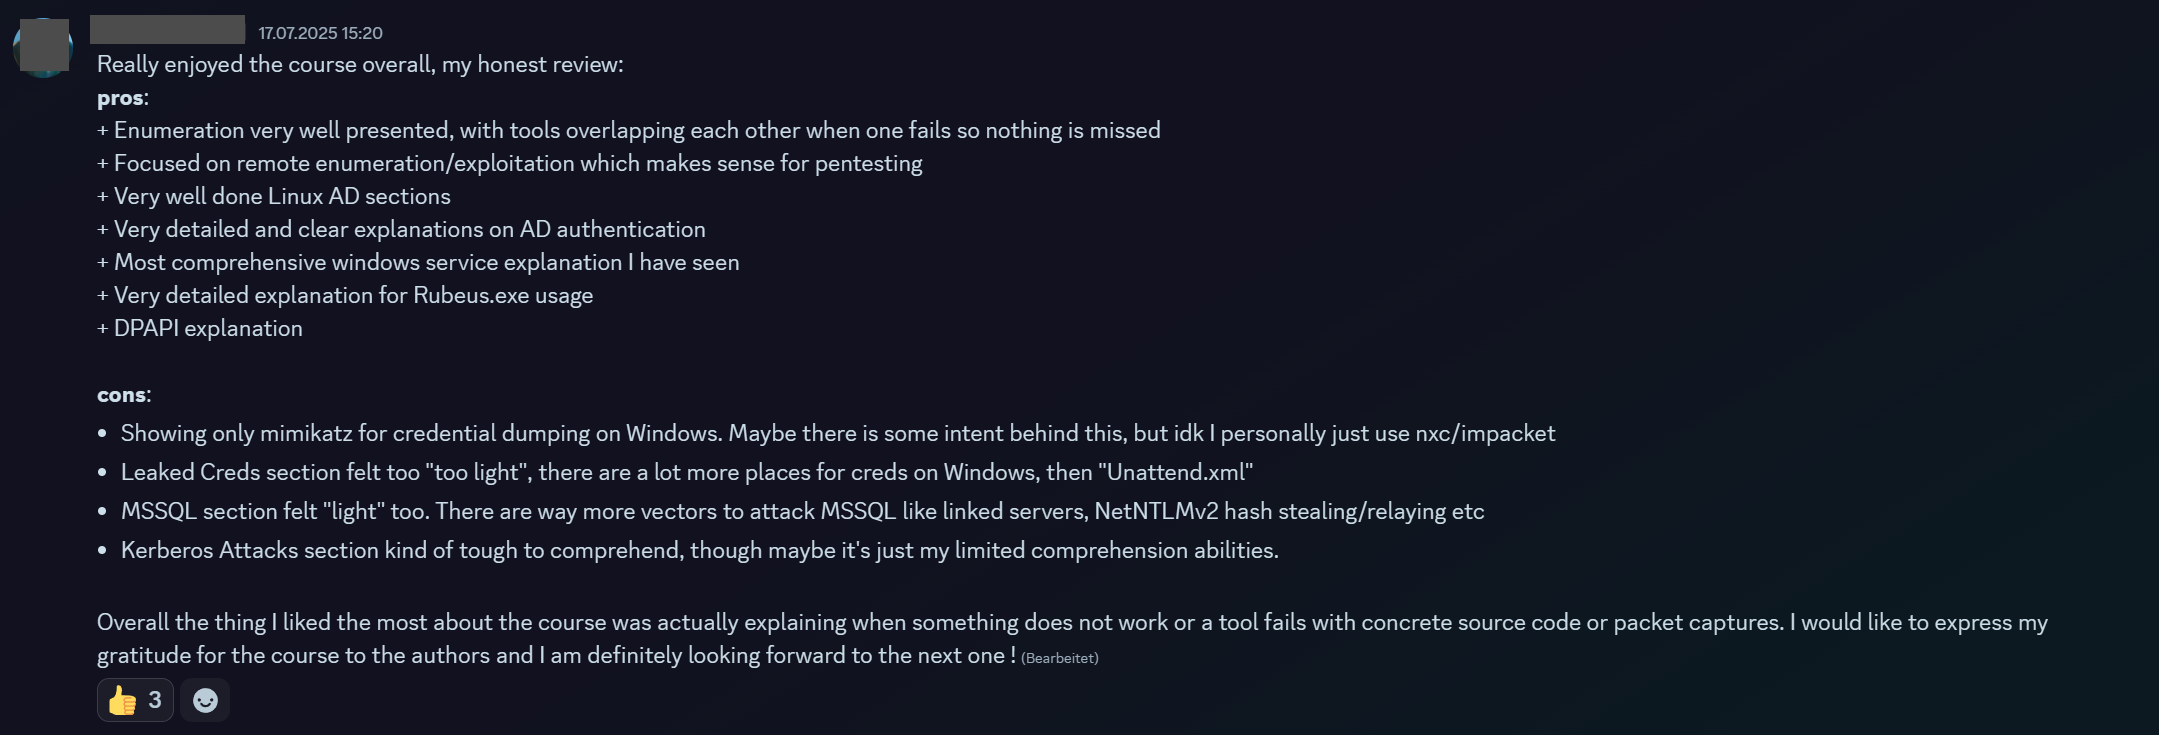
Task: Click the message author's avatar
Action: (x=42, y=46)
